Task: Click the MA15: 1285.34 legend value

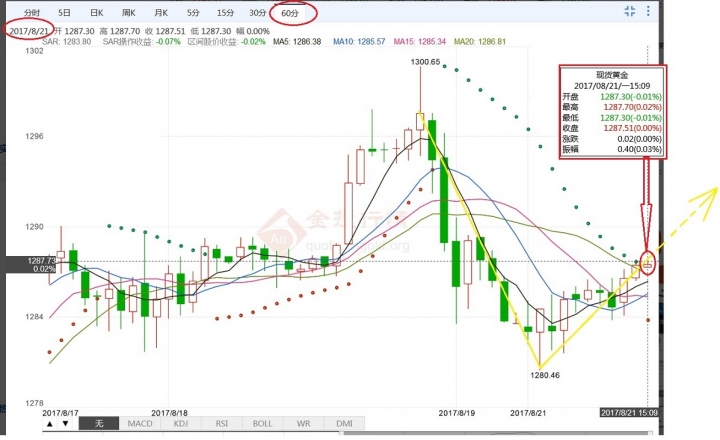Action: click(420, 42)
